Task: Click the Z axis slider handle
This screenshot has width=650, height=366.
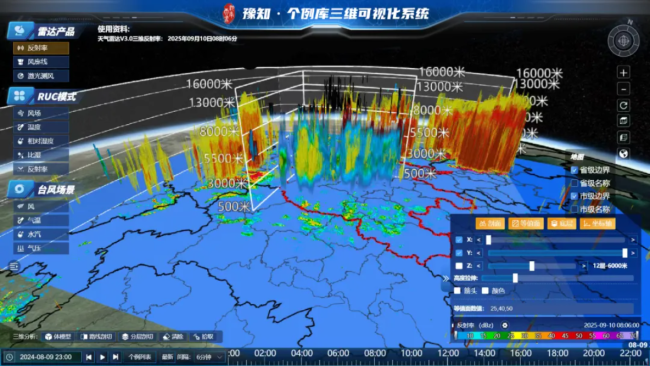Action: [x=532, y=266]
